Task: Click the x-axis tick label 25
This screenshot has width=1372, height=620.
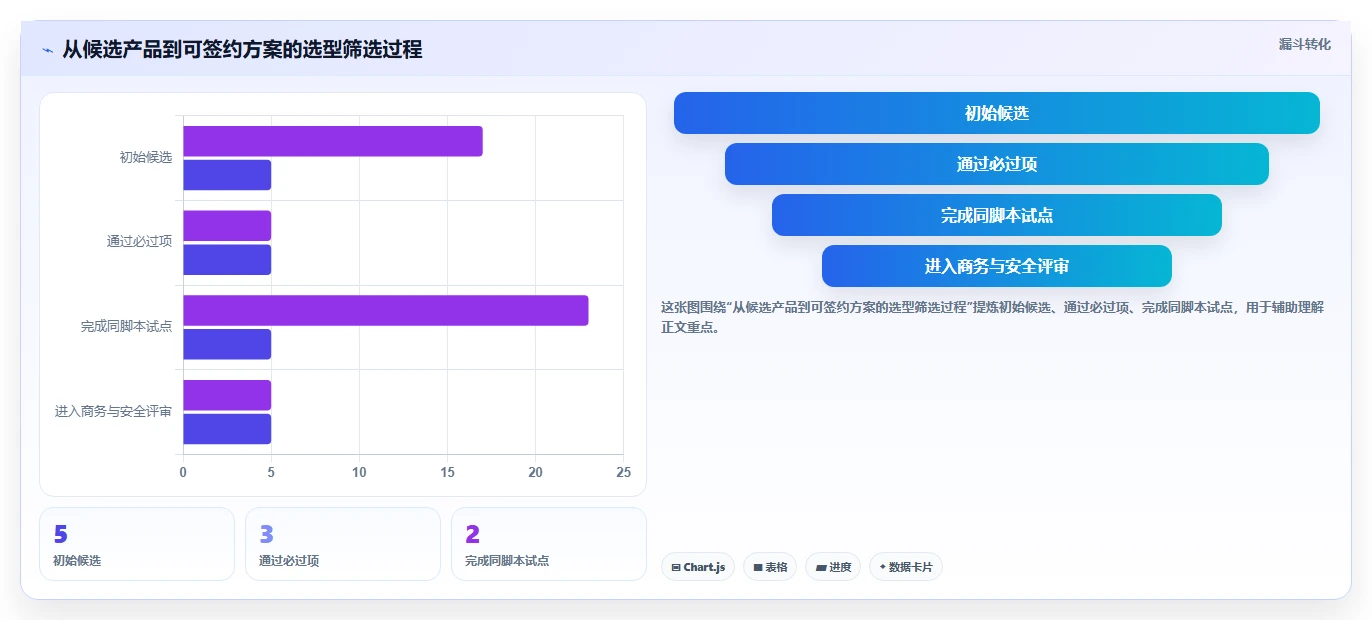Action: (623, 472)
